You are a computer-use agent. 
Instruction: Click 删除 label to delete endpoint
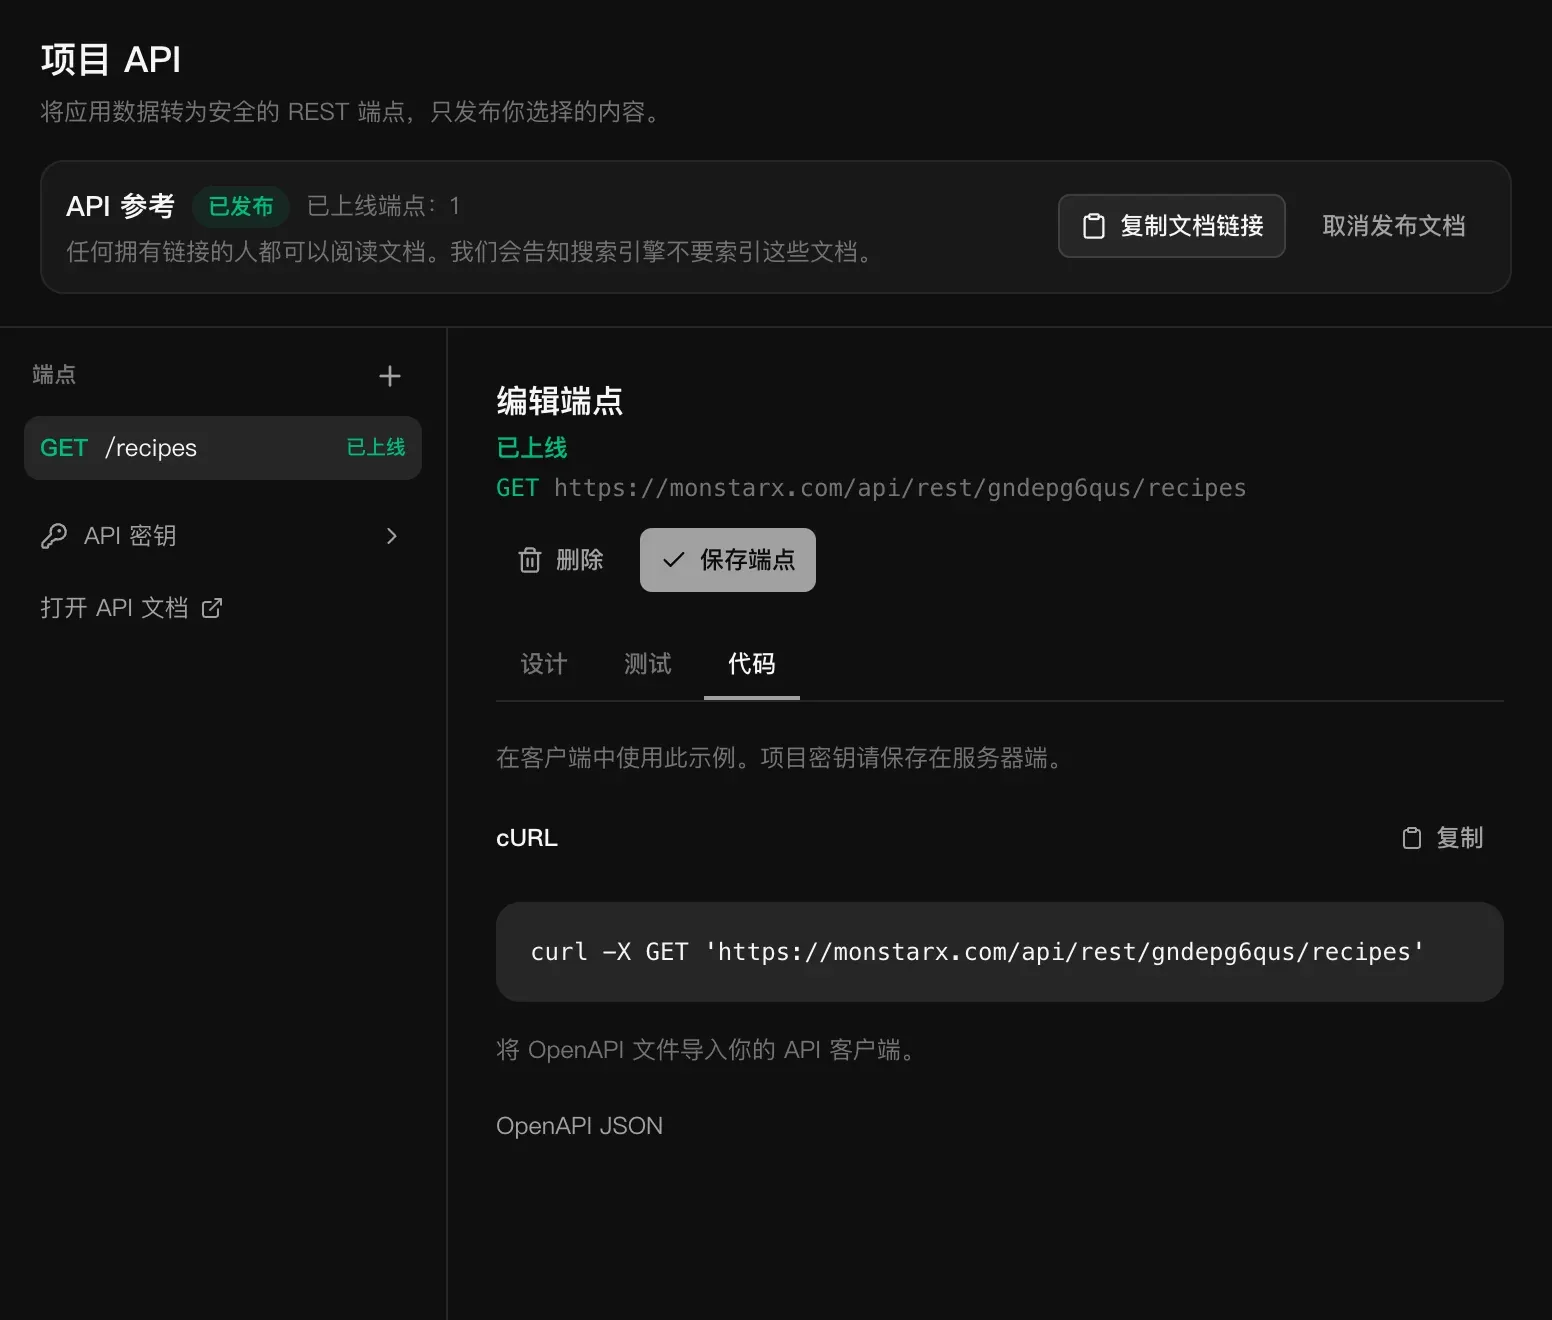tap(580, 560)
